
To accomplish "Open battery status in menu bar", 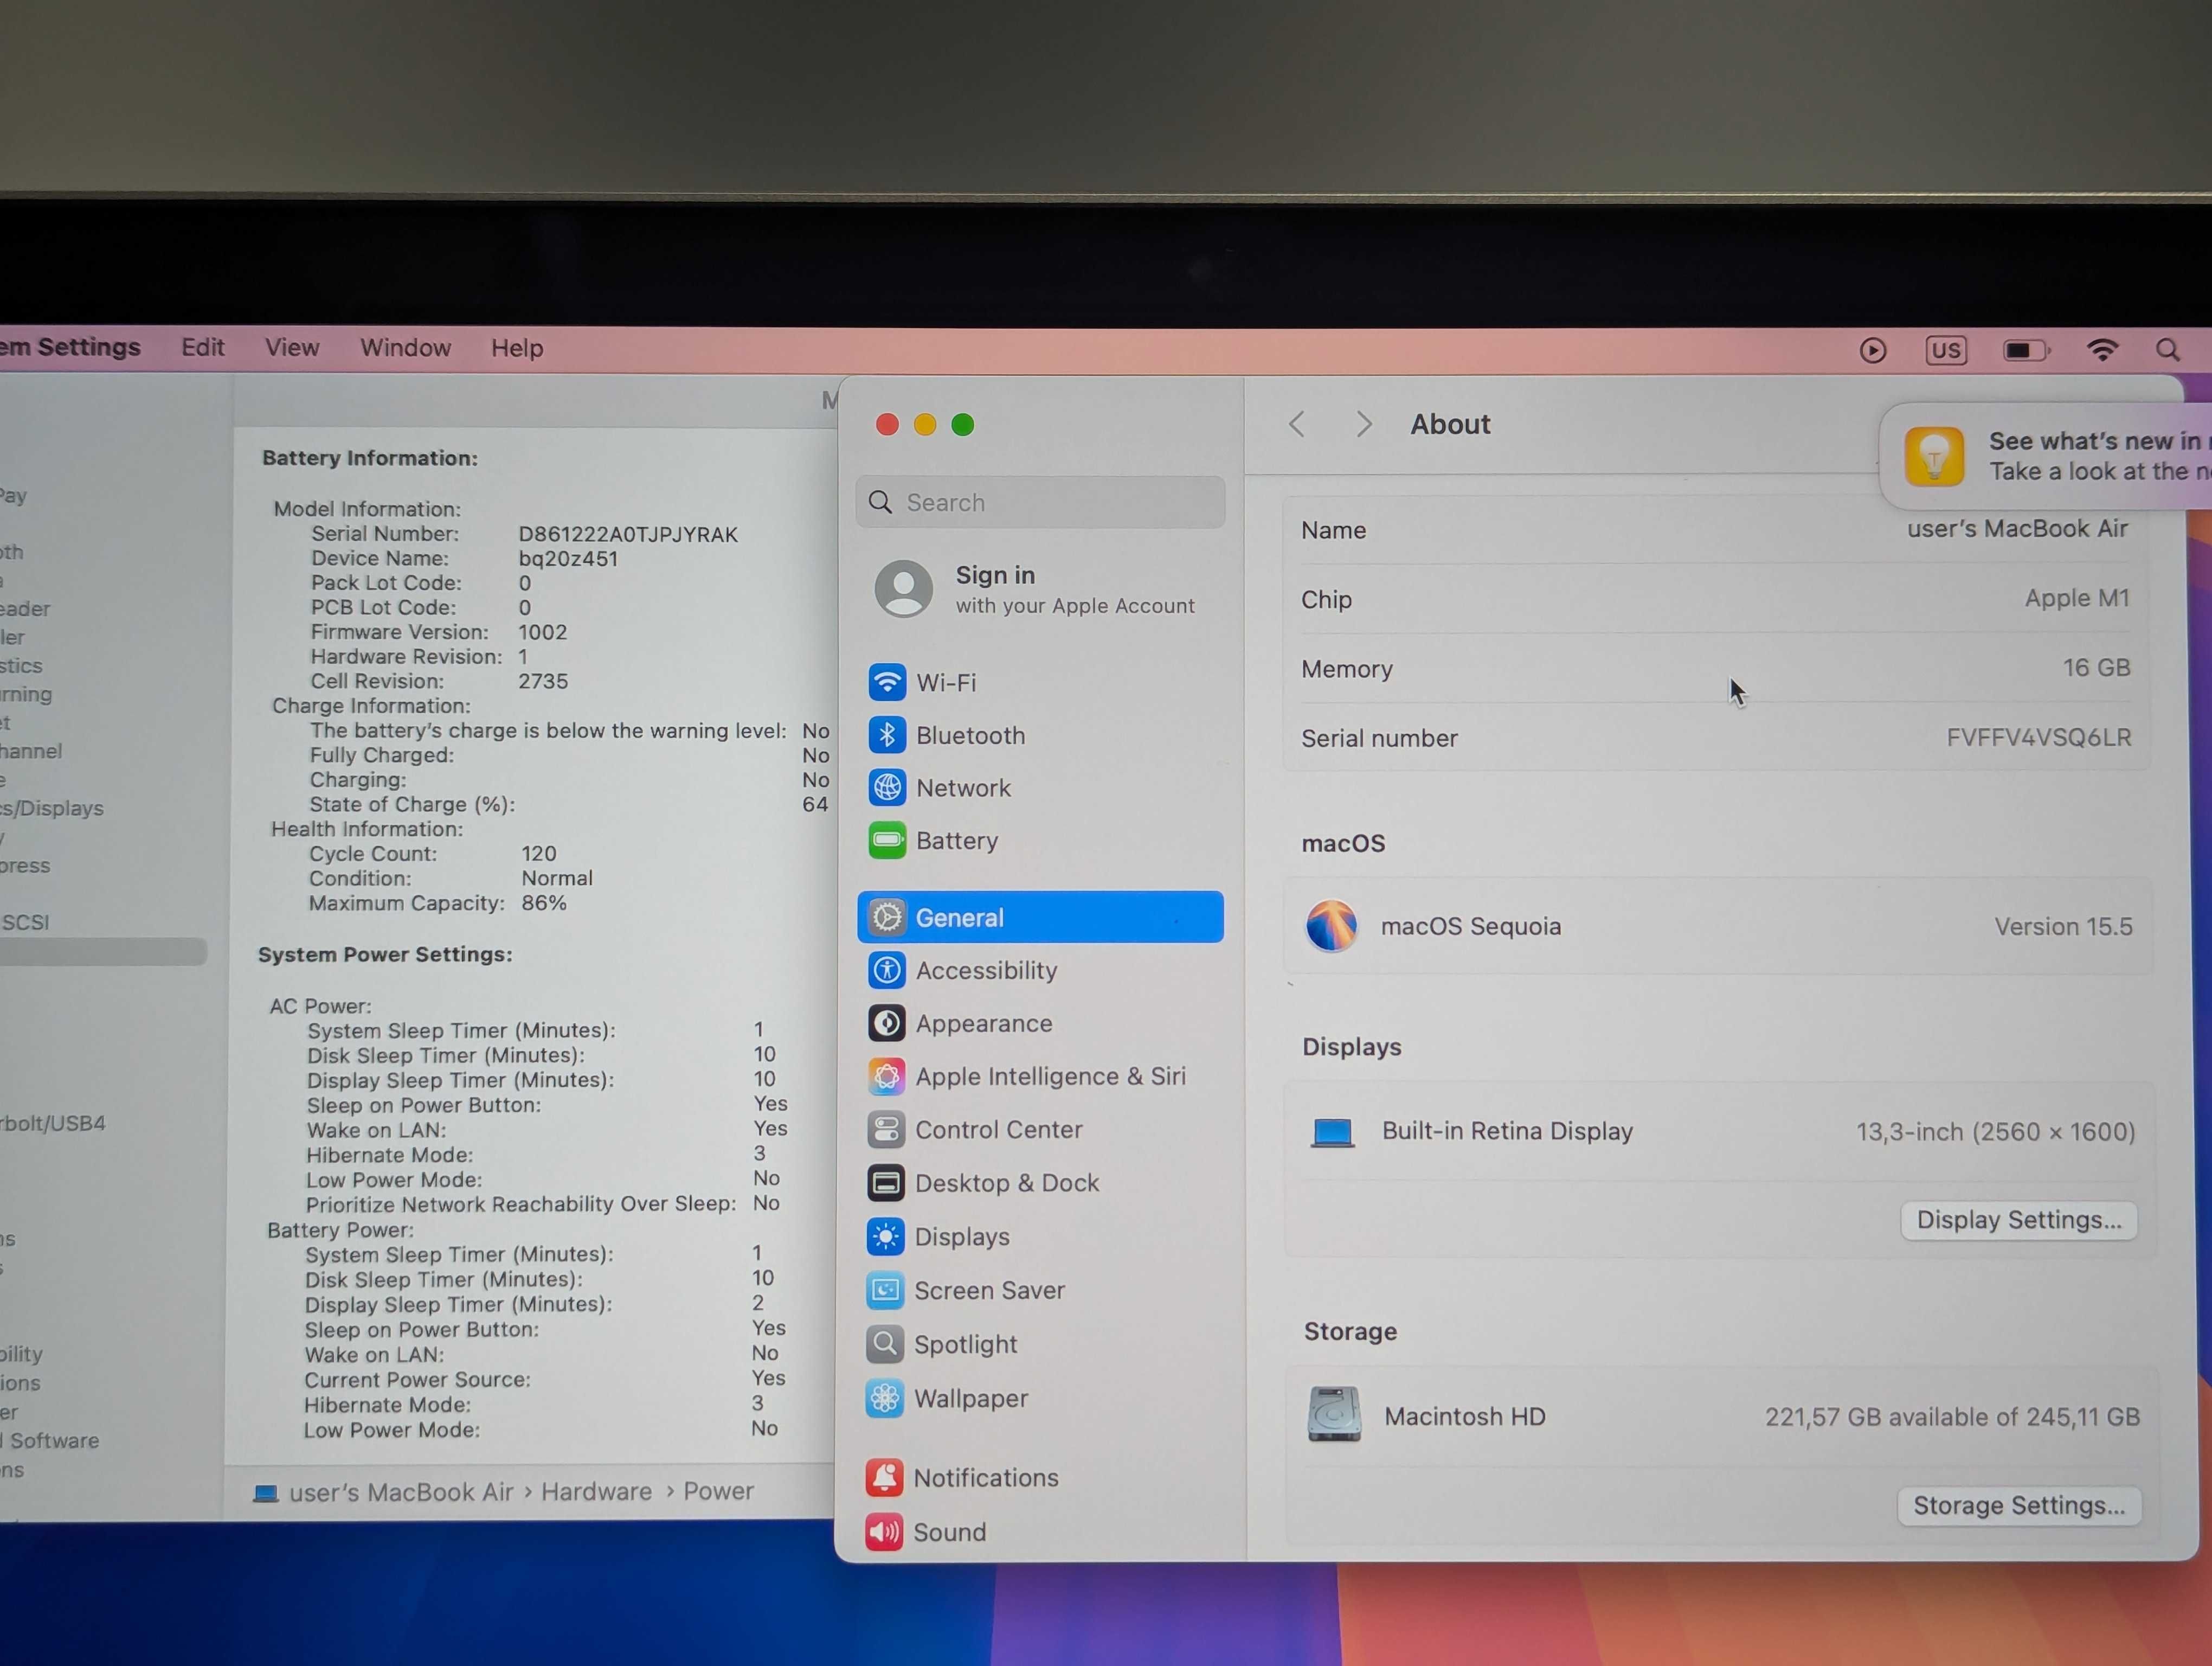I will pyautogui.click(x=2027, y=350).
